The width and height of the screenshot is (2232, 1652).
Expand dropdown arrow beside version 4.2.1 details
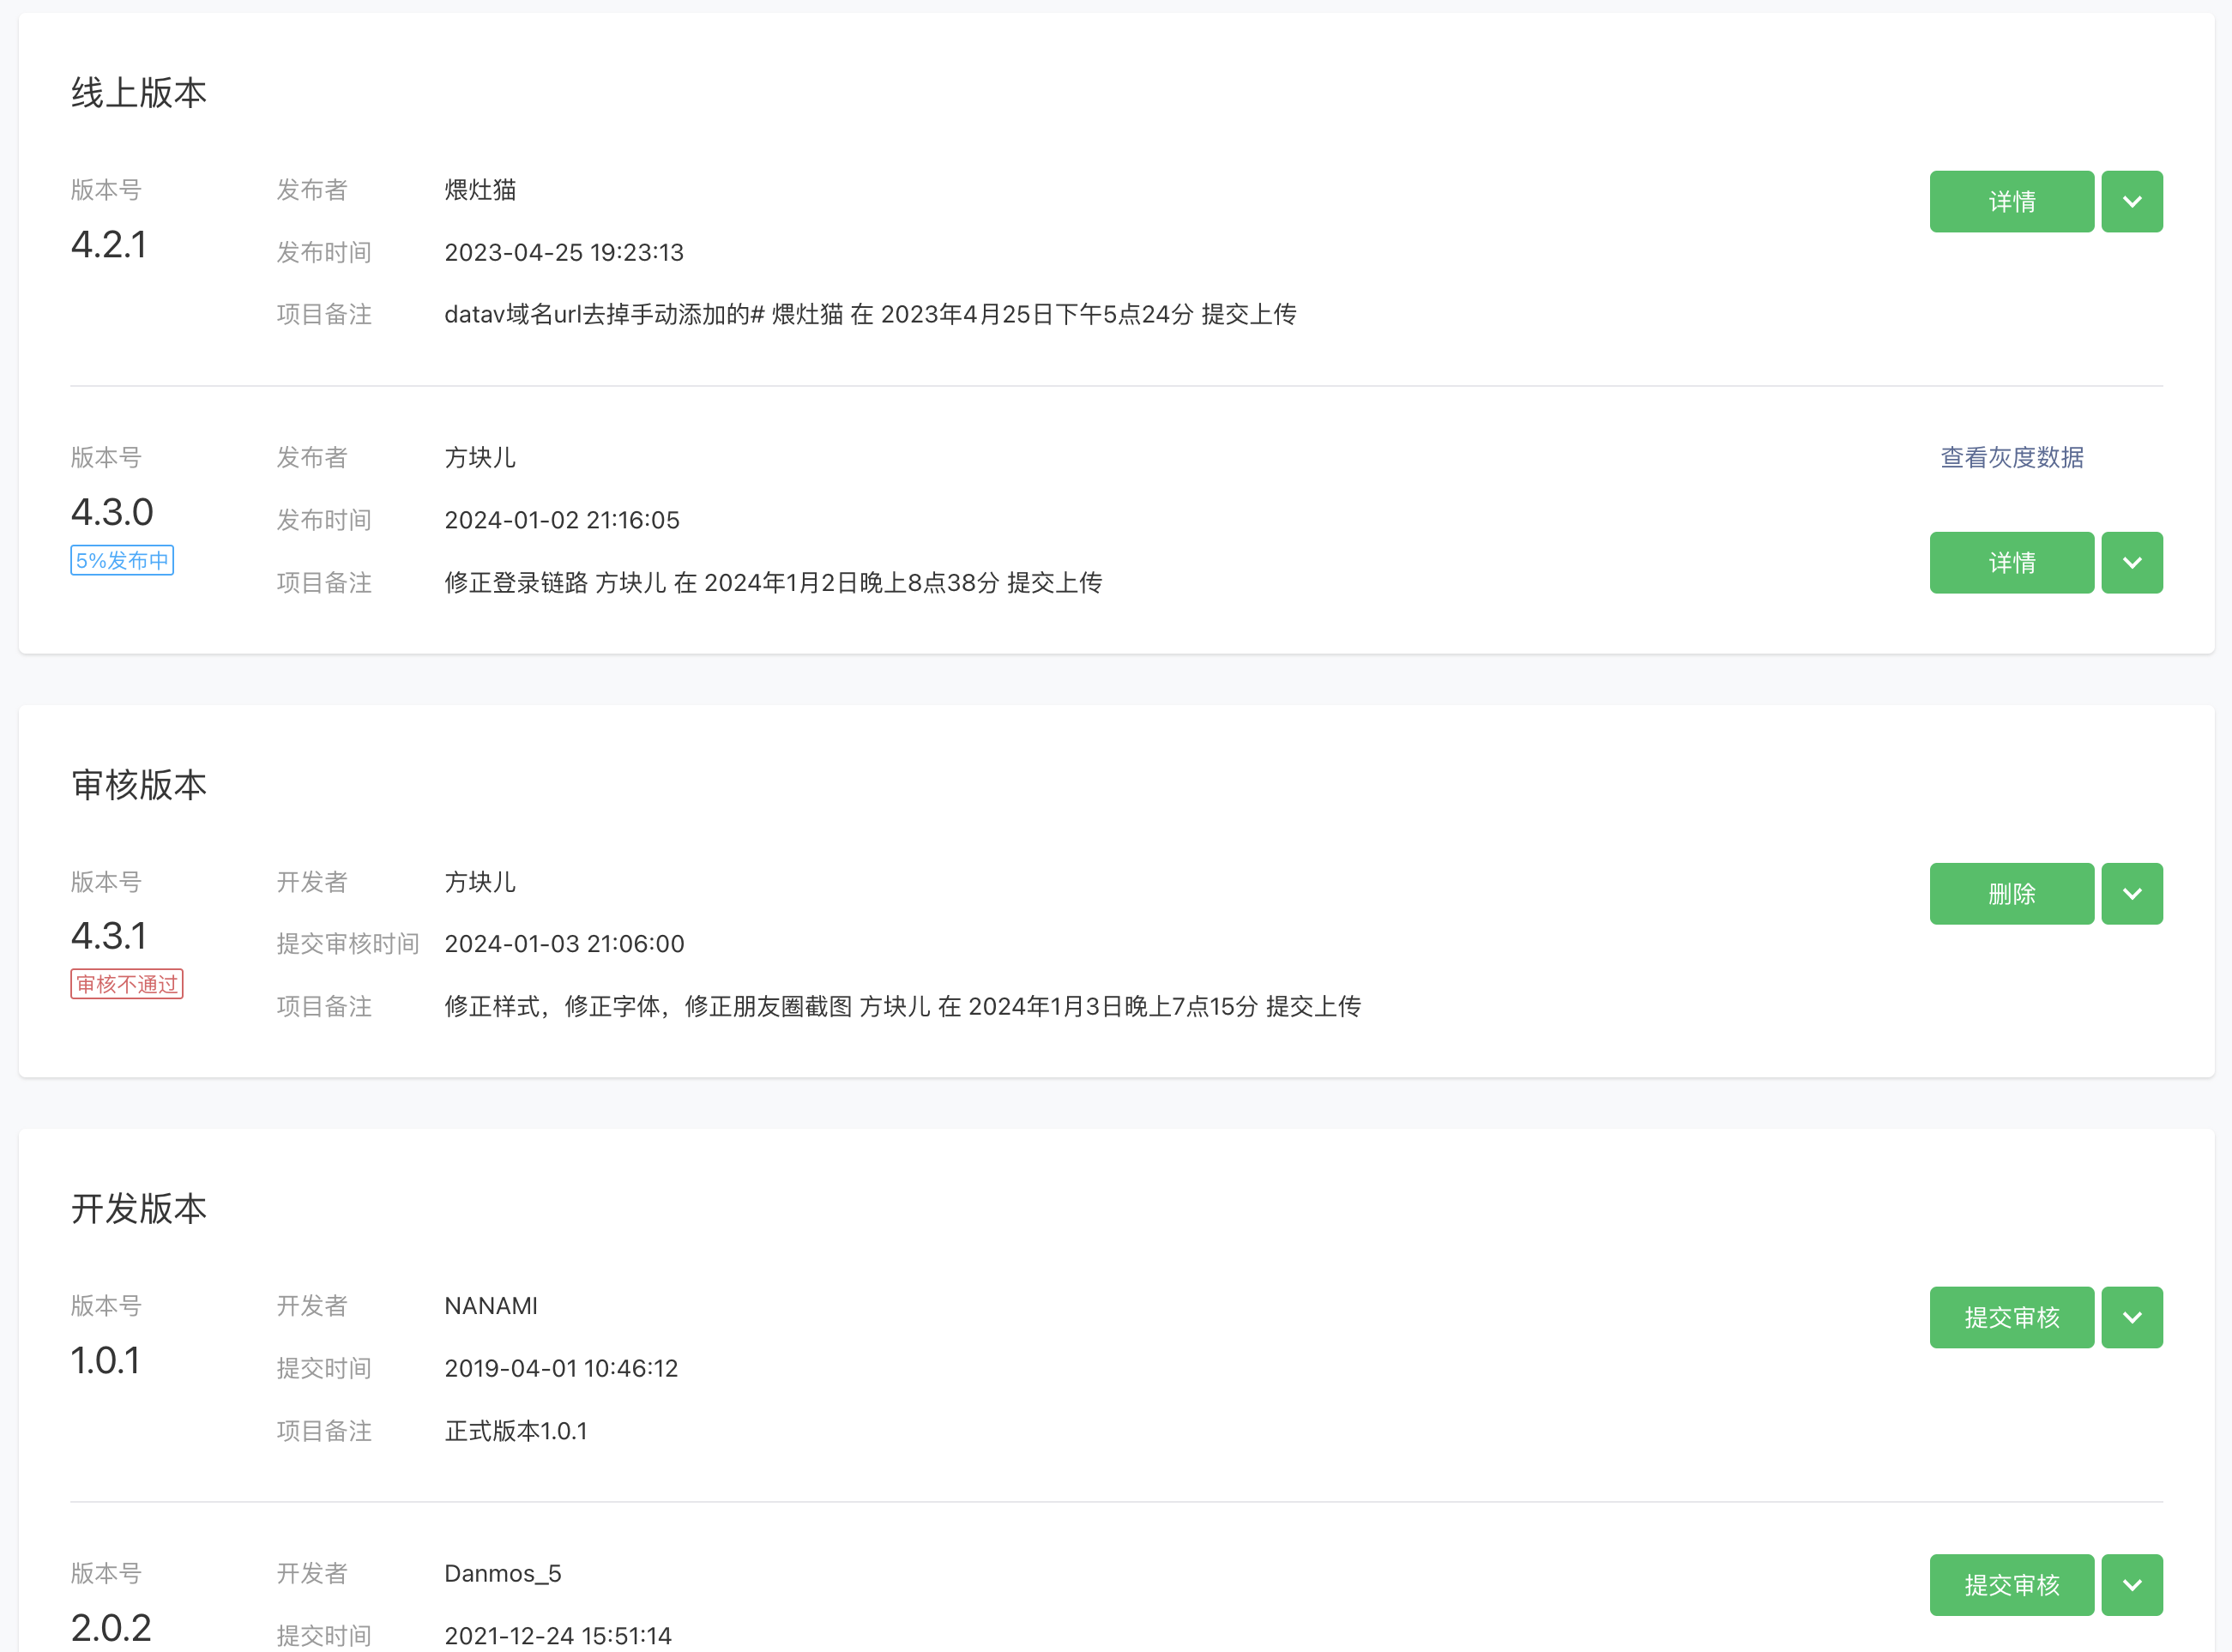[x=2131, y=202]
